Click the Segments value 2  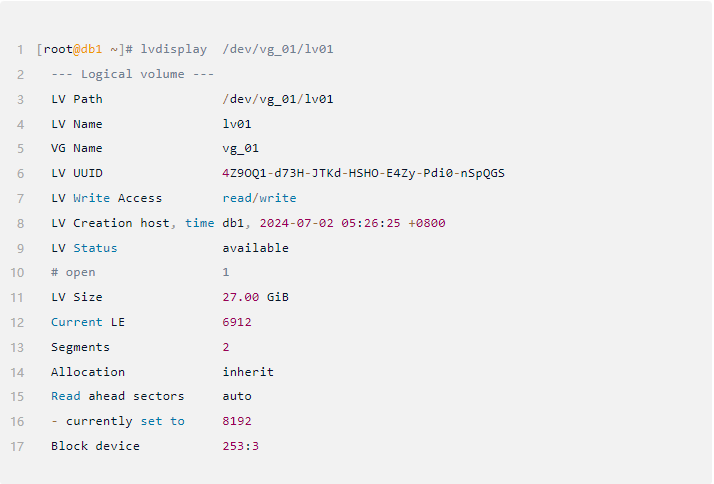[x=226, y=347]
